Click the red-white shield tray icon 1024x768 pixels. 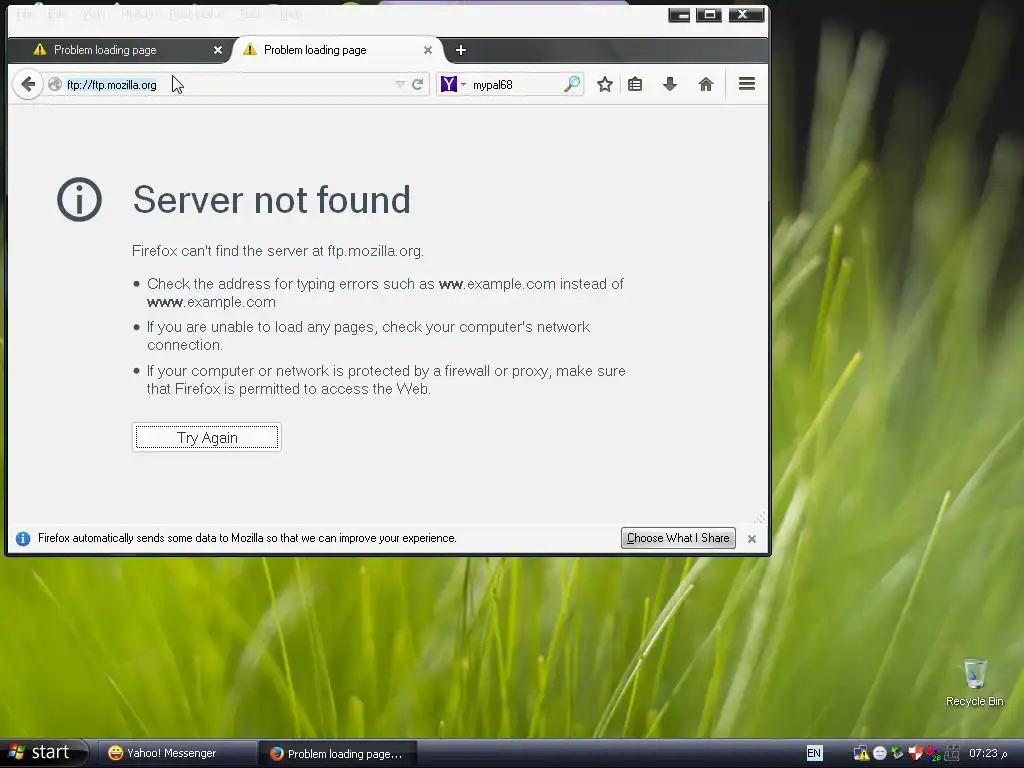916,754
